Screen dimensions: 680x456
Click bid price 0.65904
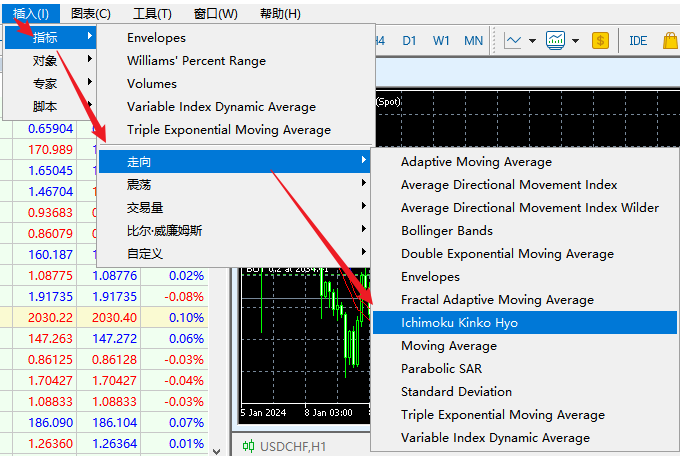50,129
